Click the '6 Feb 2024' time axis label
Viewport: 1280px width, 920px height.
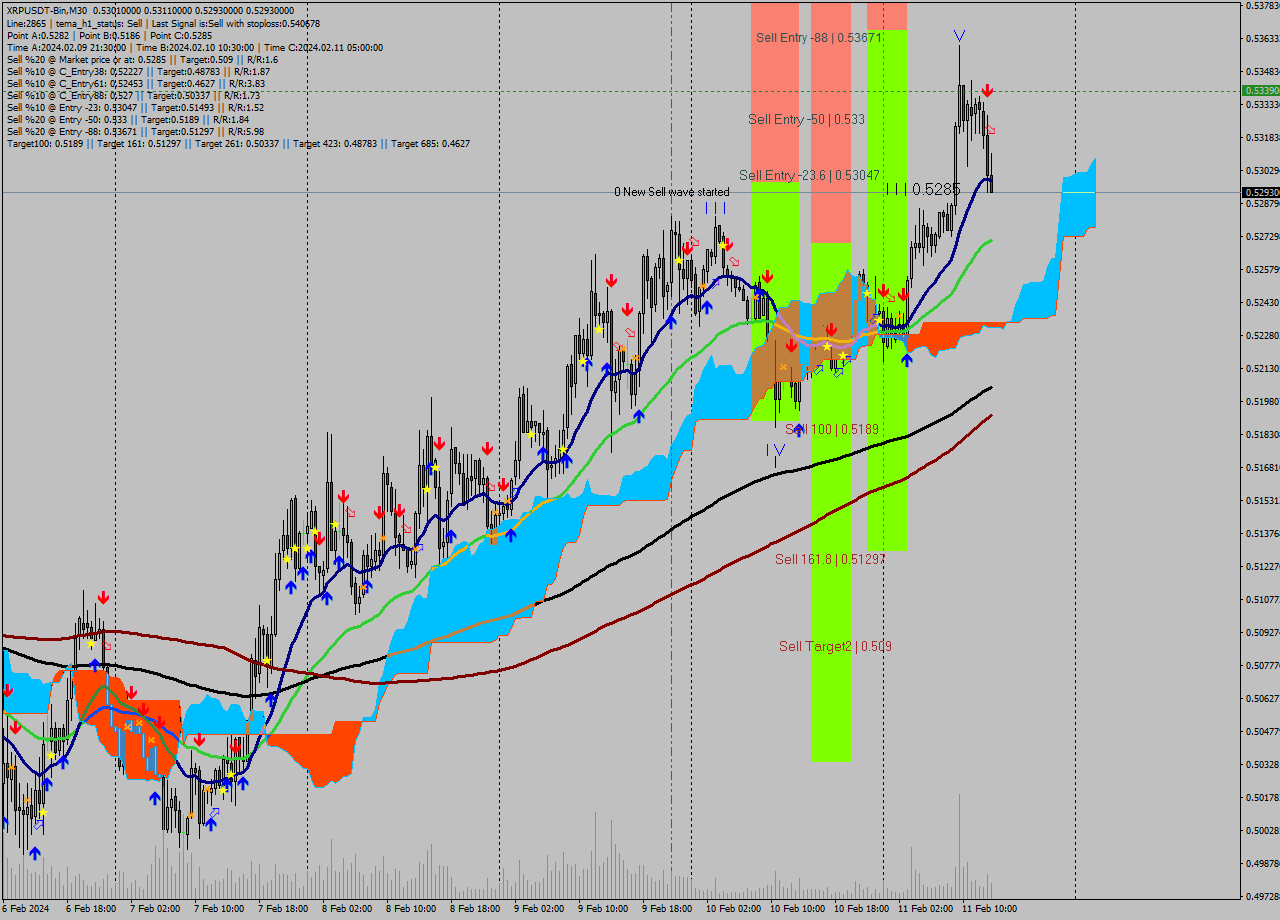[26, 909]
